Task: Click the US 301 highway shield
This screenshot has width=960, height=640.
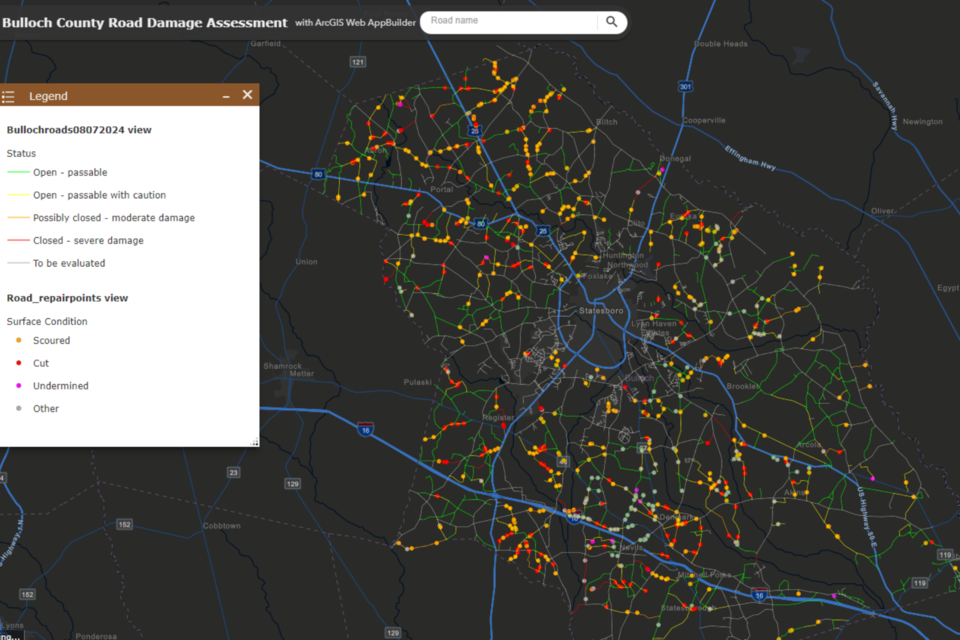Action: coord(685,86)
